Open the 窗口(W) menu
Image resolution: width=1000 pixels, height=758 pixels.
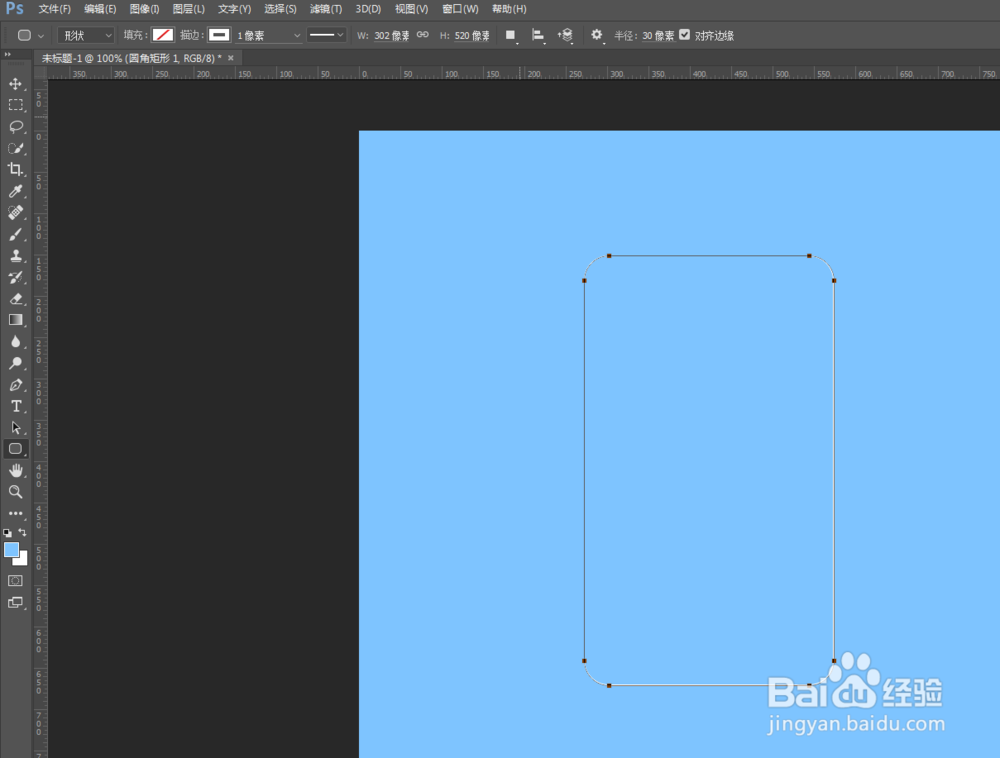tap(460, 9)
